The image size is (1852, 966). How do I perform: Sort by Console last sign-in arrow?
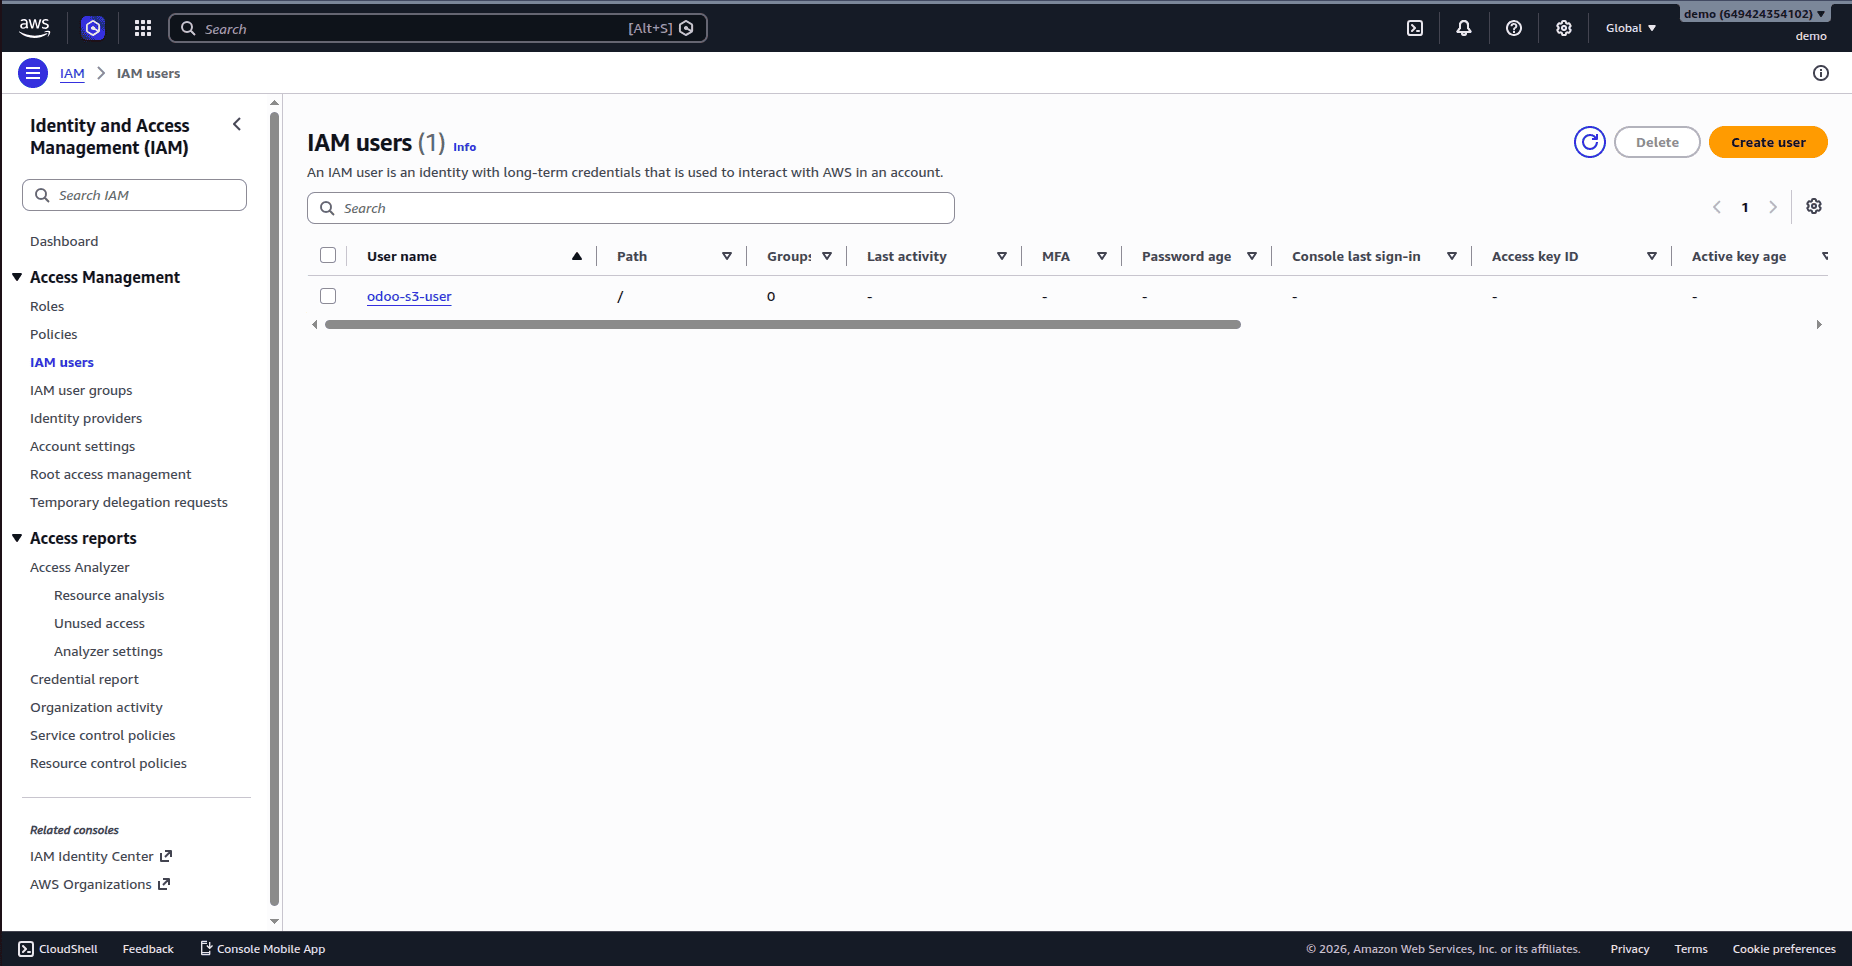[x=1452, y=256]
